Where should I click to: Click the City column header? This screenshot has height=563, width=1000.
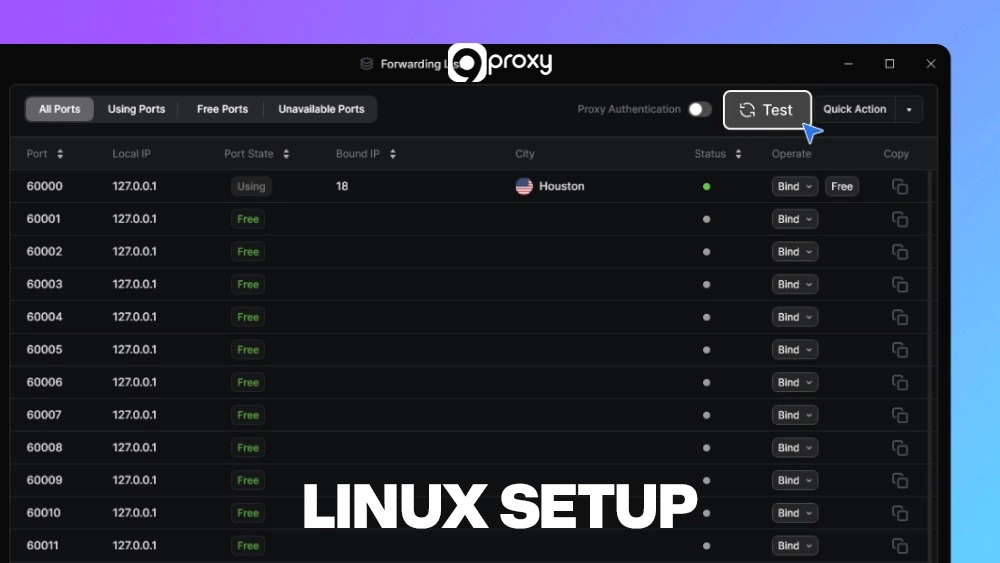coord(525,154)
